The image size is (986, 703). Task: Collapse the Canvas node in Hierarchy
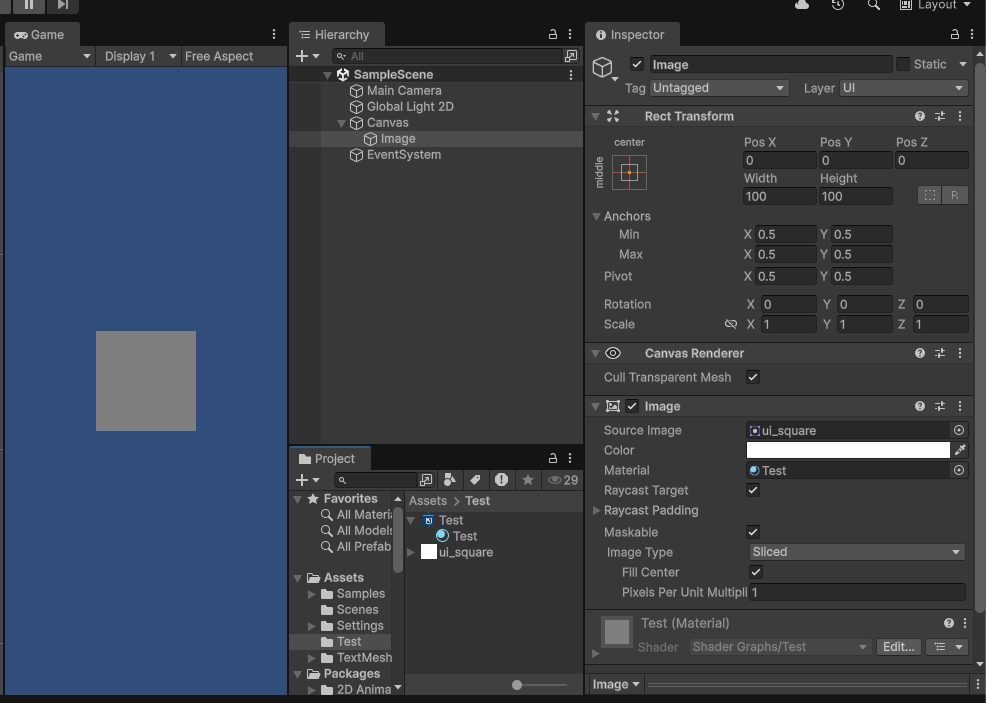pyautogui.click(x=341, y=123)
